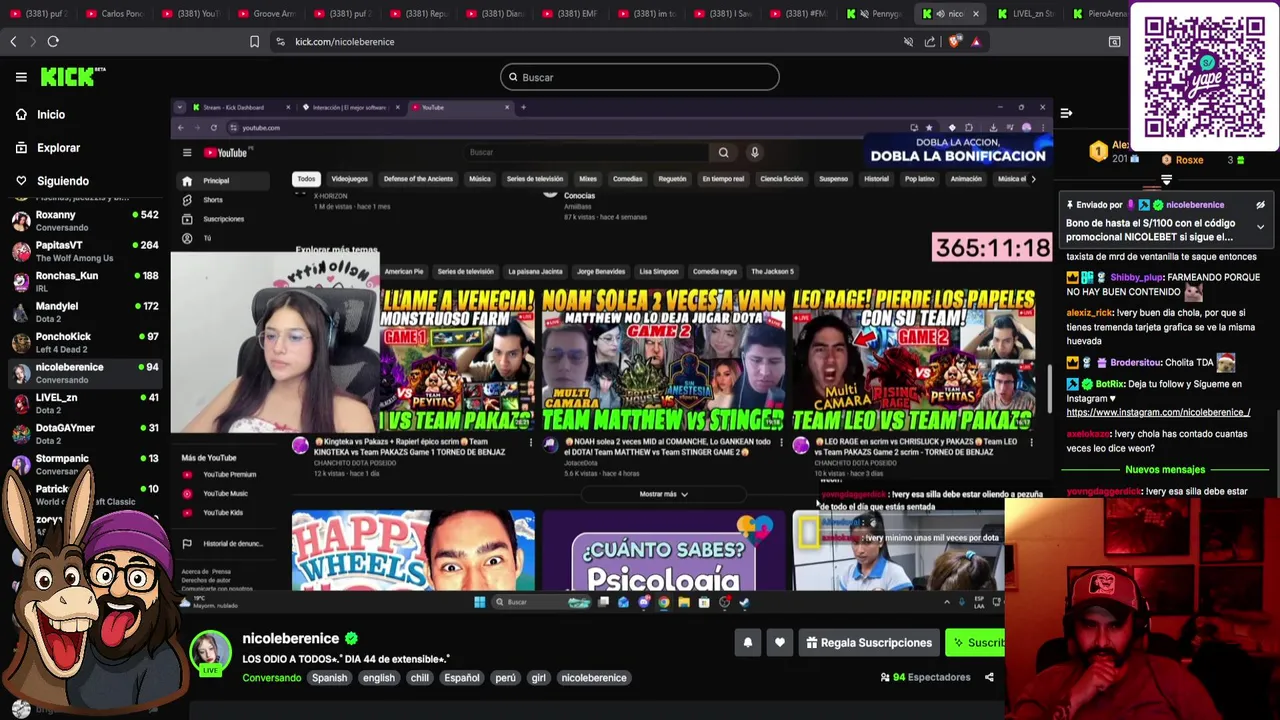Click BotRix username in chat
Screen dimensions: 1280x720
tap(1110, 384)
